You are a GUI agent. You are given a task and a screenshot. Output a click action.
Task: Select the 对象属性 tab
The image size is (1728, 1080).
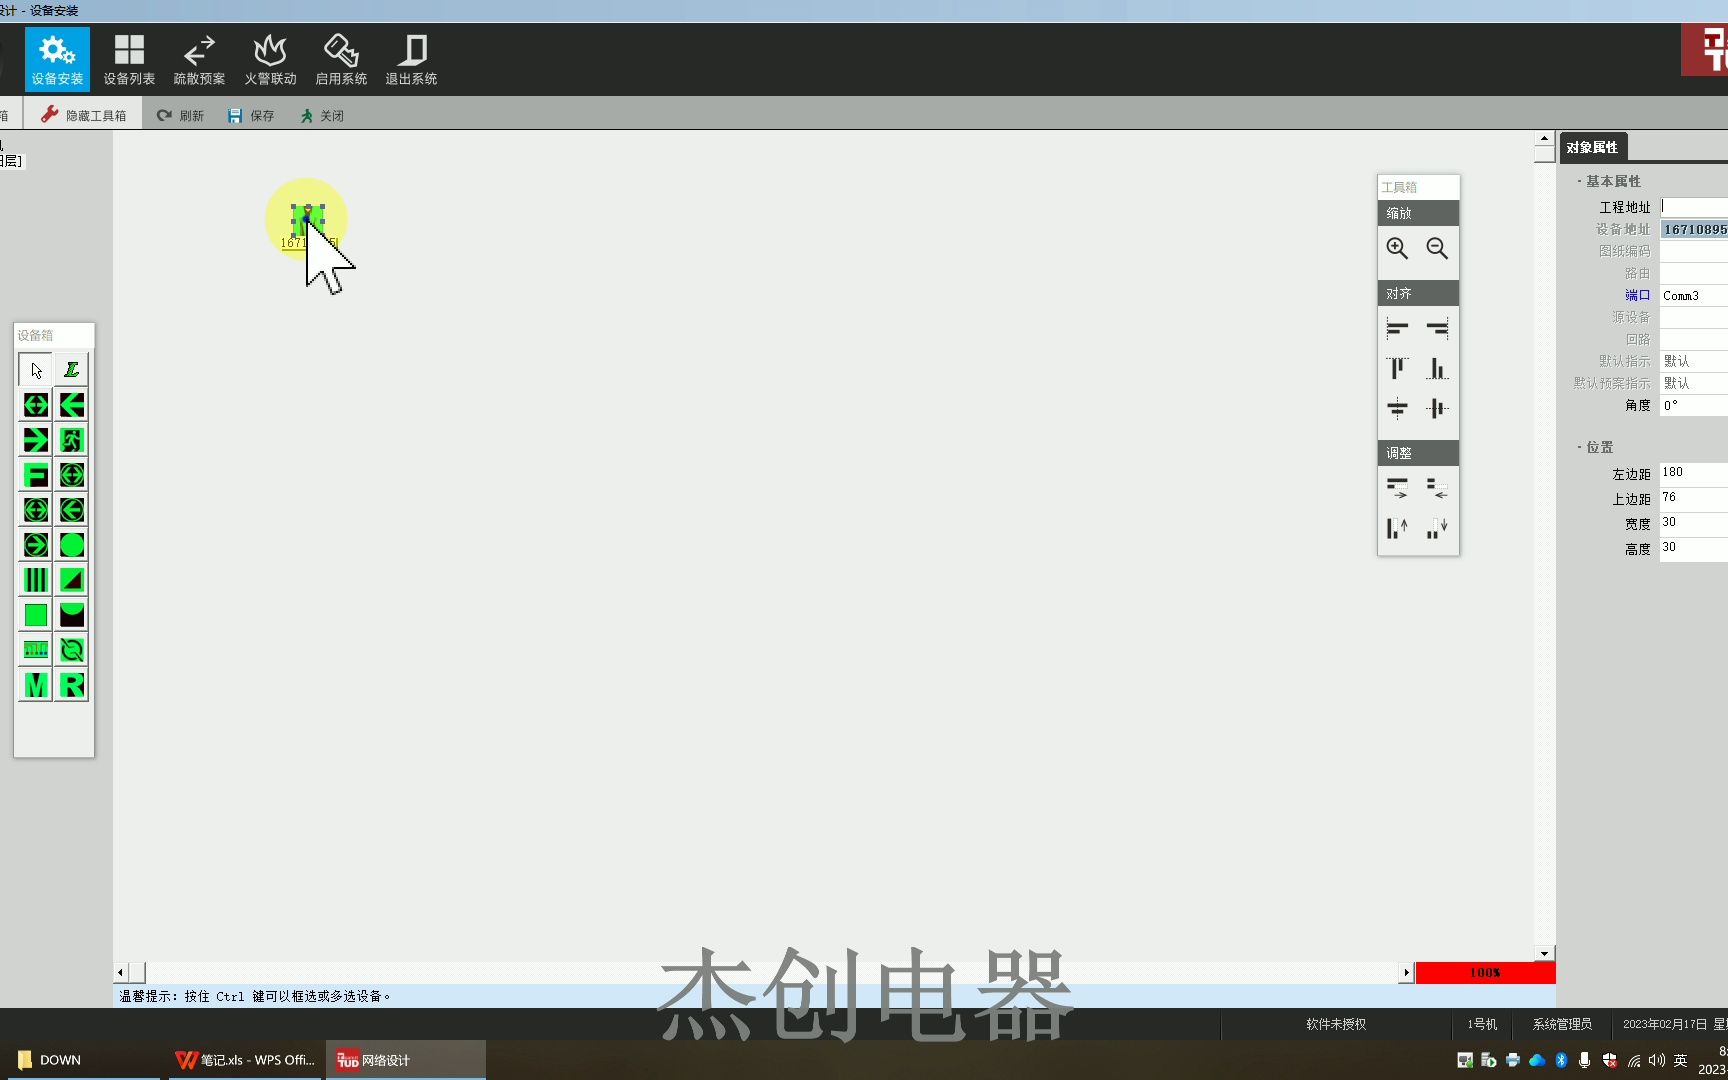pos(1592,147)
